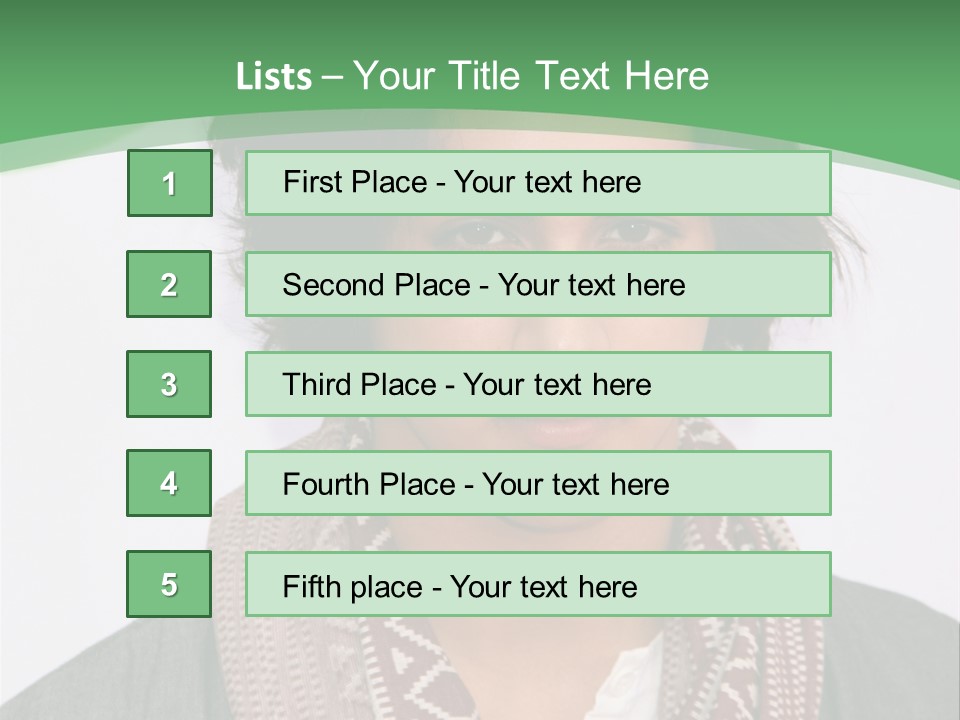Click the word 'Third' in the list
This screenshot has height=720, width=960.
[316, 384]
